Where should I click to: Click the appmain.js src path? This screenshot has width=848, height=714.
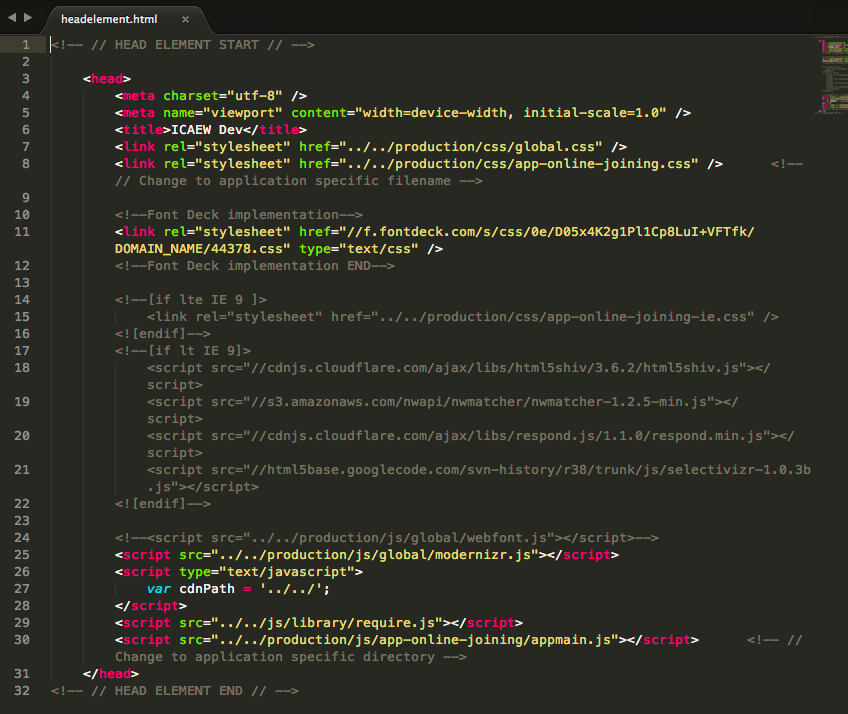pos(415,640)
